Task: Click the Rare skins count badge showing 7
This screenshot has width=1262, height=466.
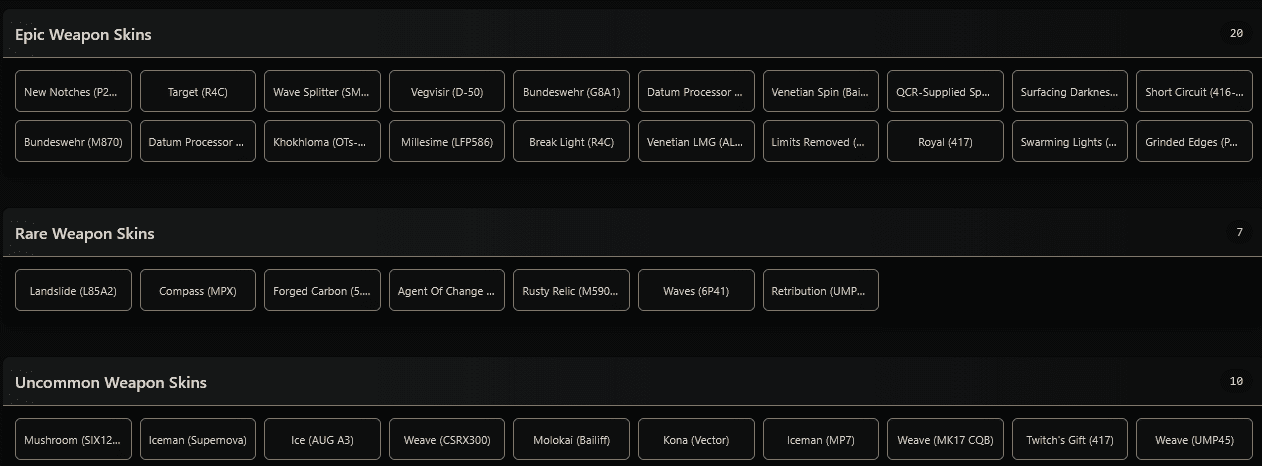Action: (1239, 233)
